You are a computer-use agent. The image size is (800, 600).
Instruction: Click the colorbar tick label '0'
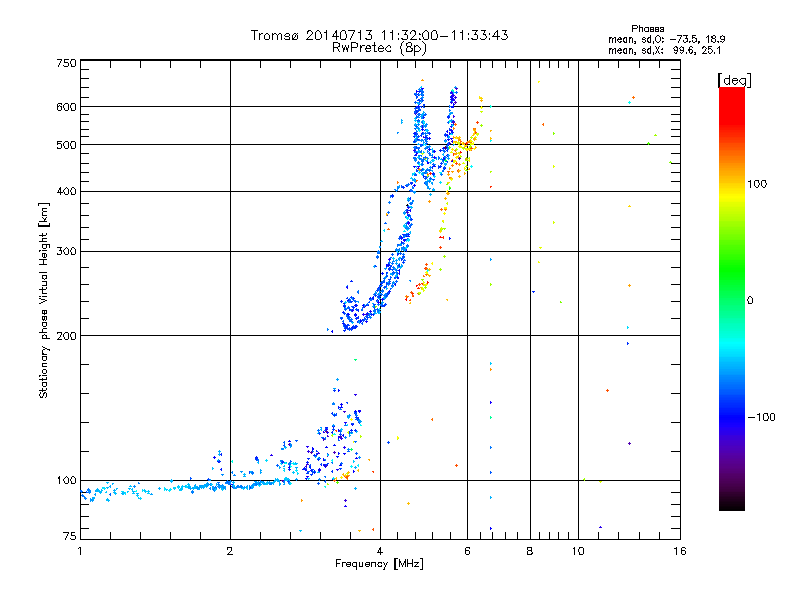pos(750,301)
